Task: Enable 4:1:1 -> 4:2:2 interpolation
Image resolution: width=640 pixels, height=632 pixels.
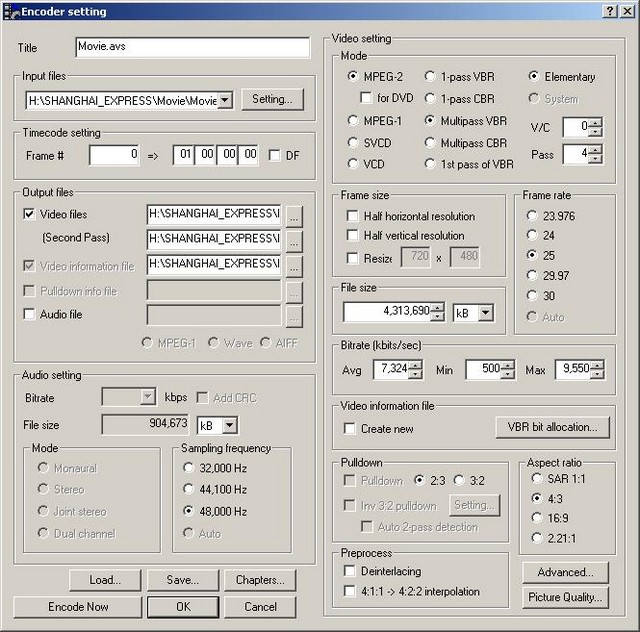Action: (x=349, y=591)
